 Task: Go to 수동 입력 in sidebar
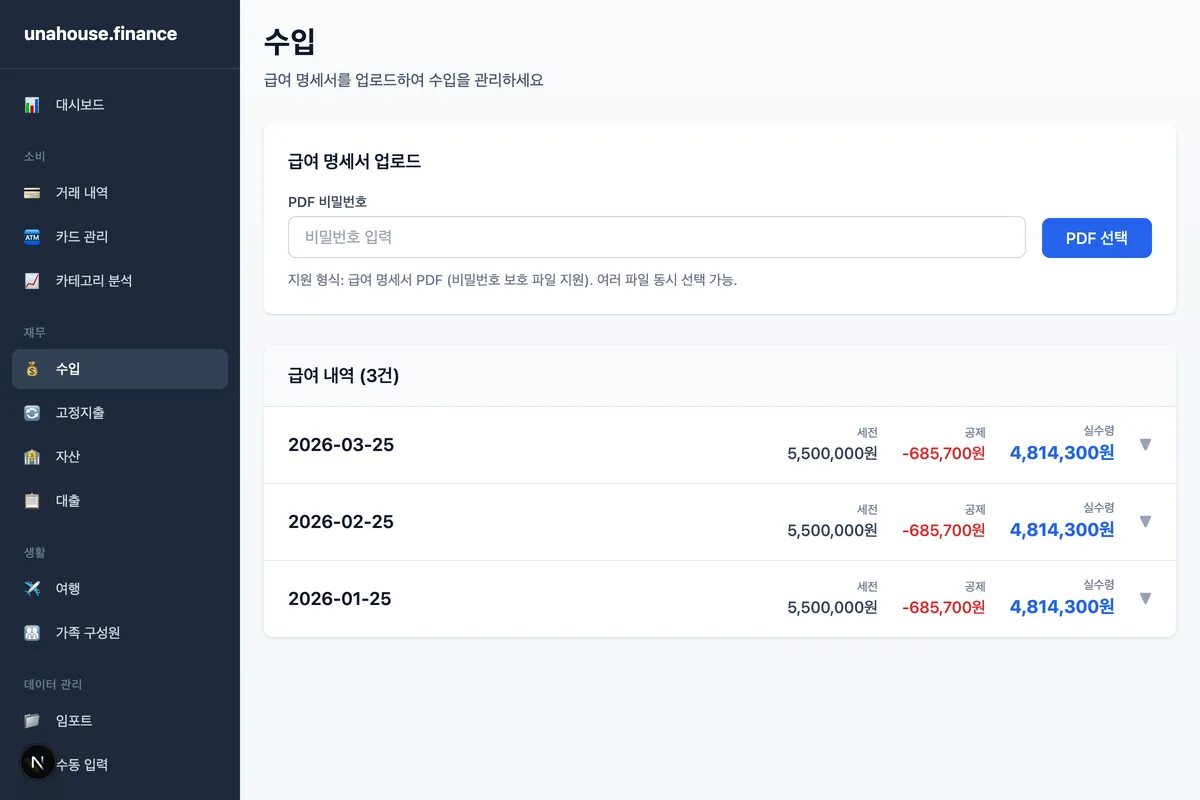click(84, 765)
